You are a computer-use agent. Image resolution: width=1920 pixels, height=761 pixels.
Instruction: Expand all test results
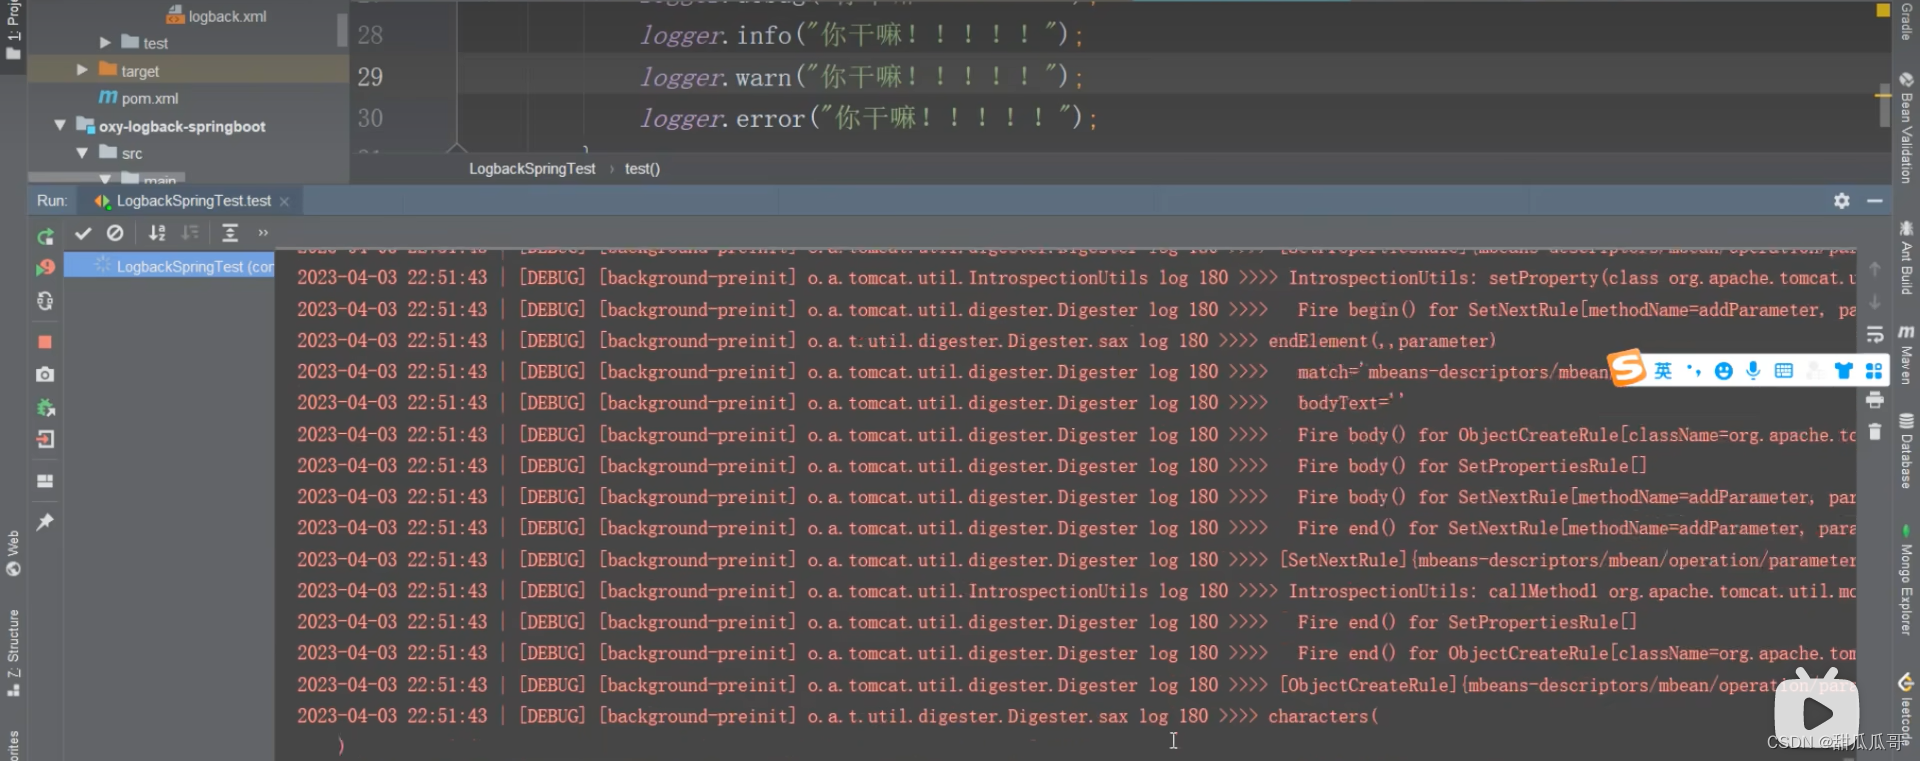[x=230, y=233]
